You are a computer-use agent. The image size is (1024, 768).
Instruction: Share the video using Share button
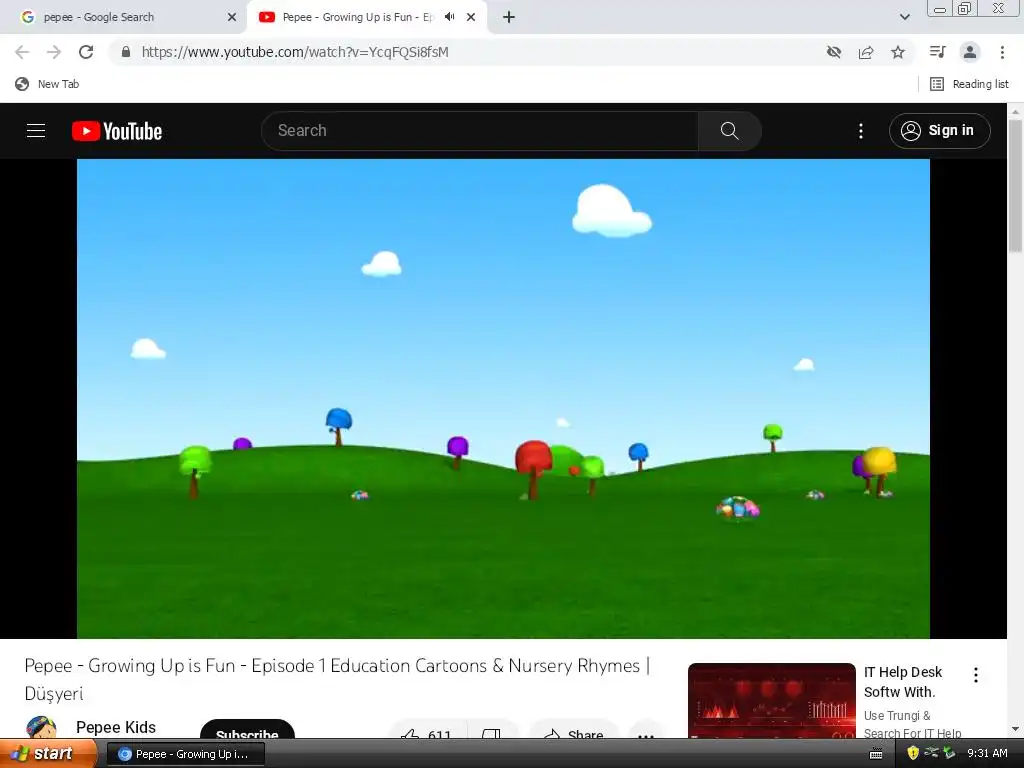click(x=574, y=731)
